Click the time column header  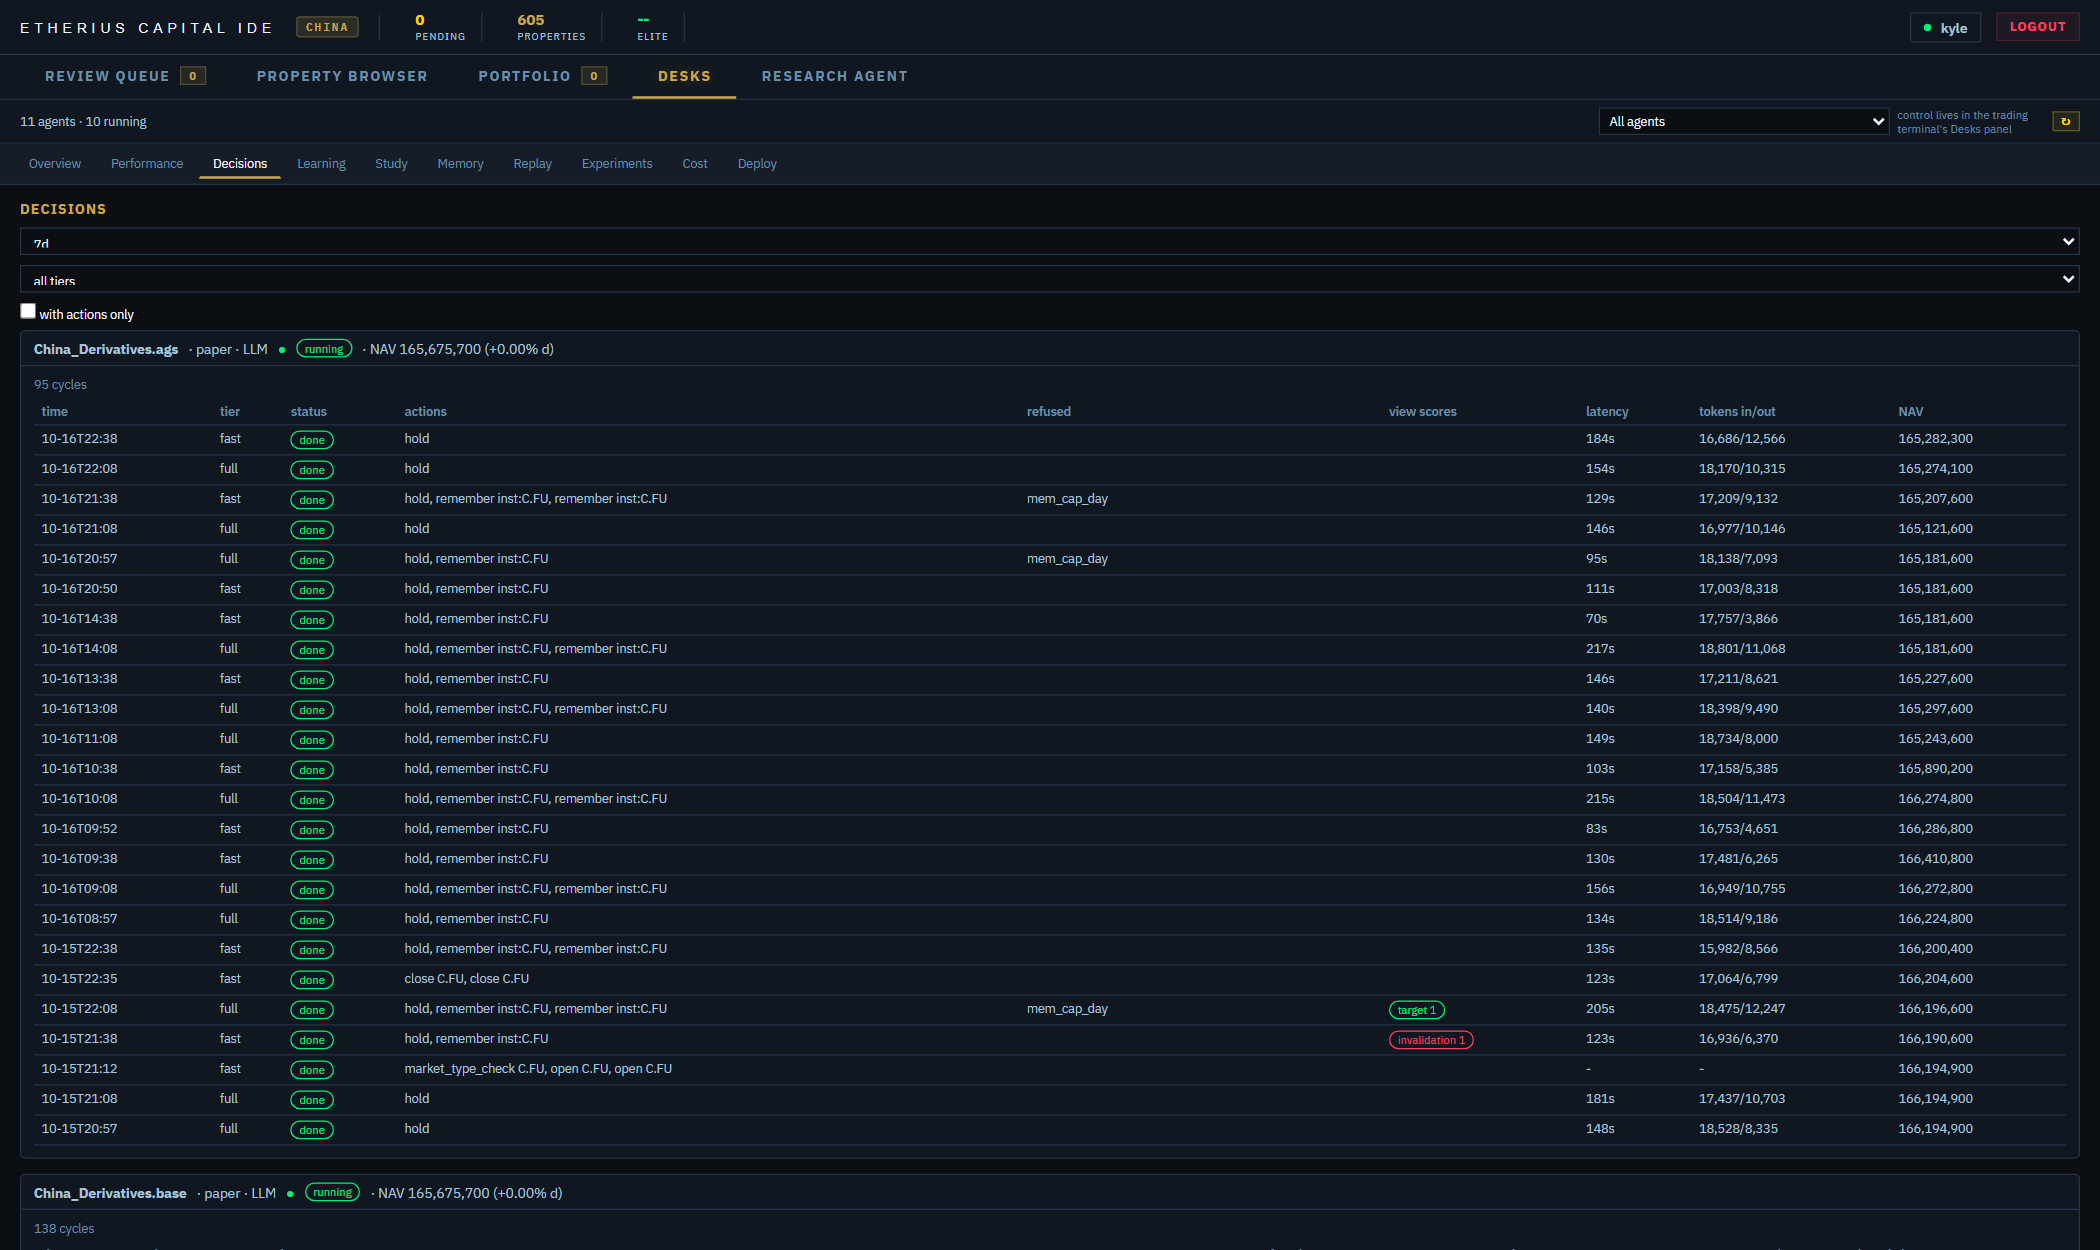coord(55,412)
